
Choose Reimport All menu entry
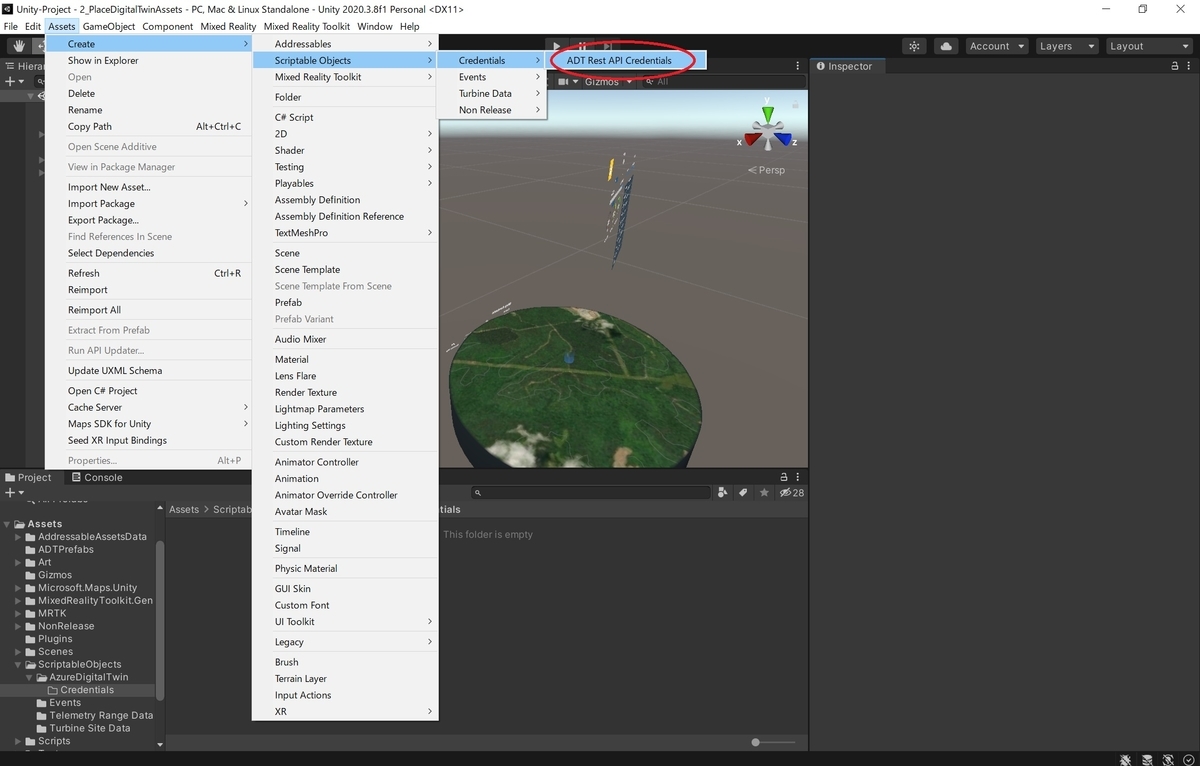148,310
